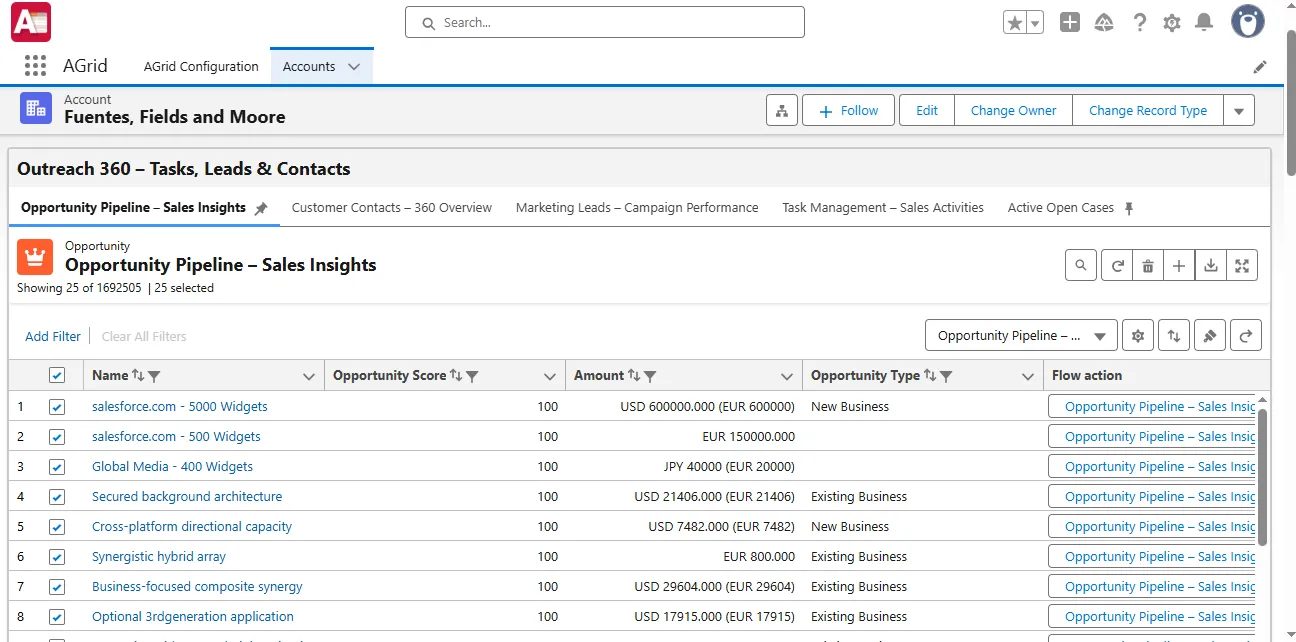Image resolution: width=1296 pixels, height=642 pixels.
Task: Click the share arrow icon in grid toolbar
Action: coord(1246,336)
